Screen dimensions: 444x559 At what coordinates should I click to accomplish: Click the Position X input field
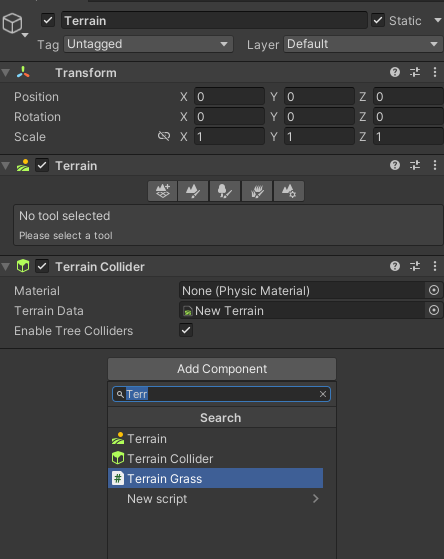tap(229, 97)
